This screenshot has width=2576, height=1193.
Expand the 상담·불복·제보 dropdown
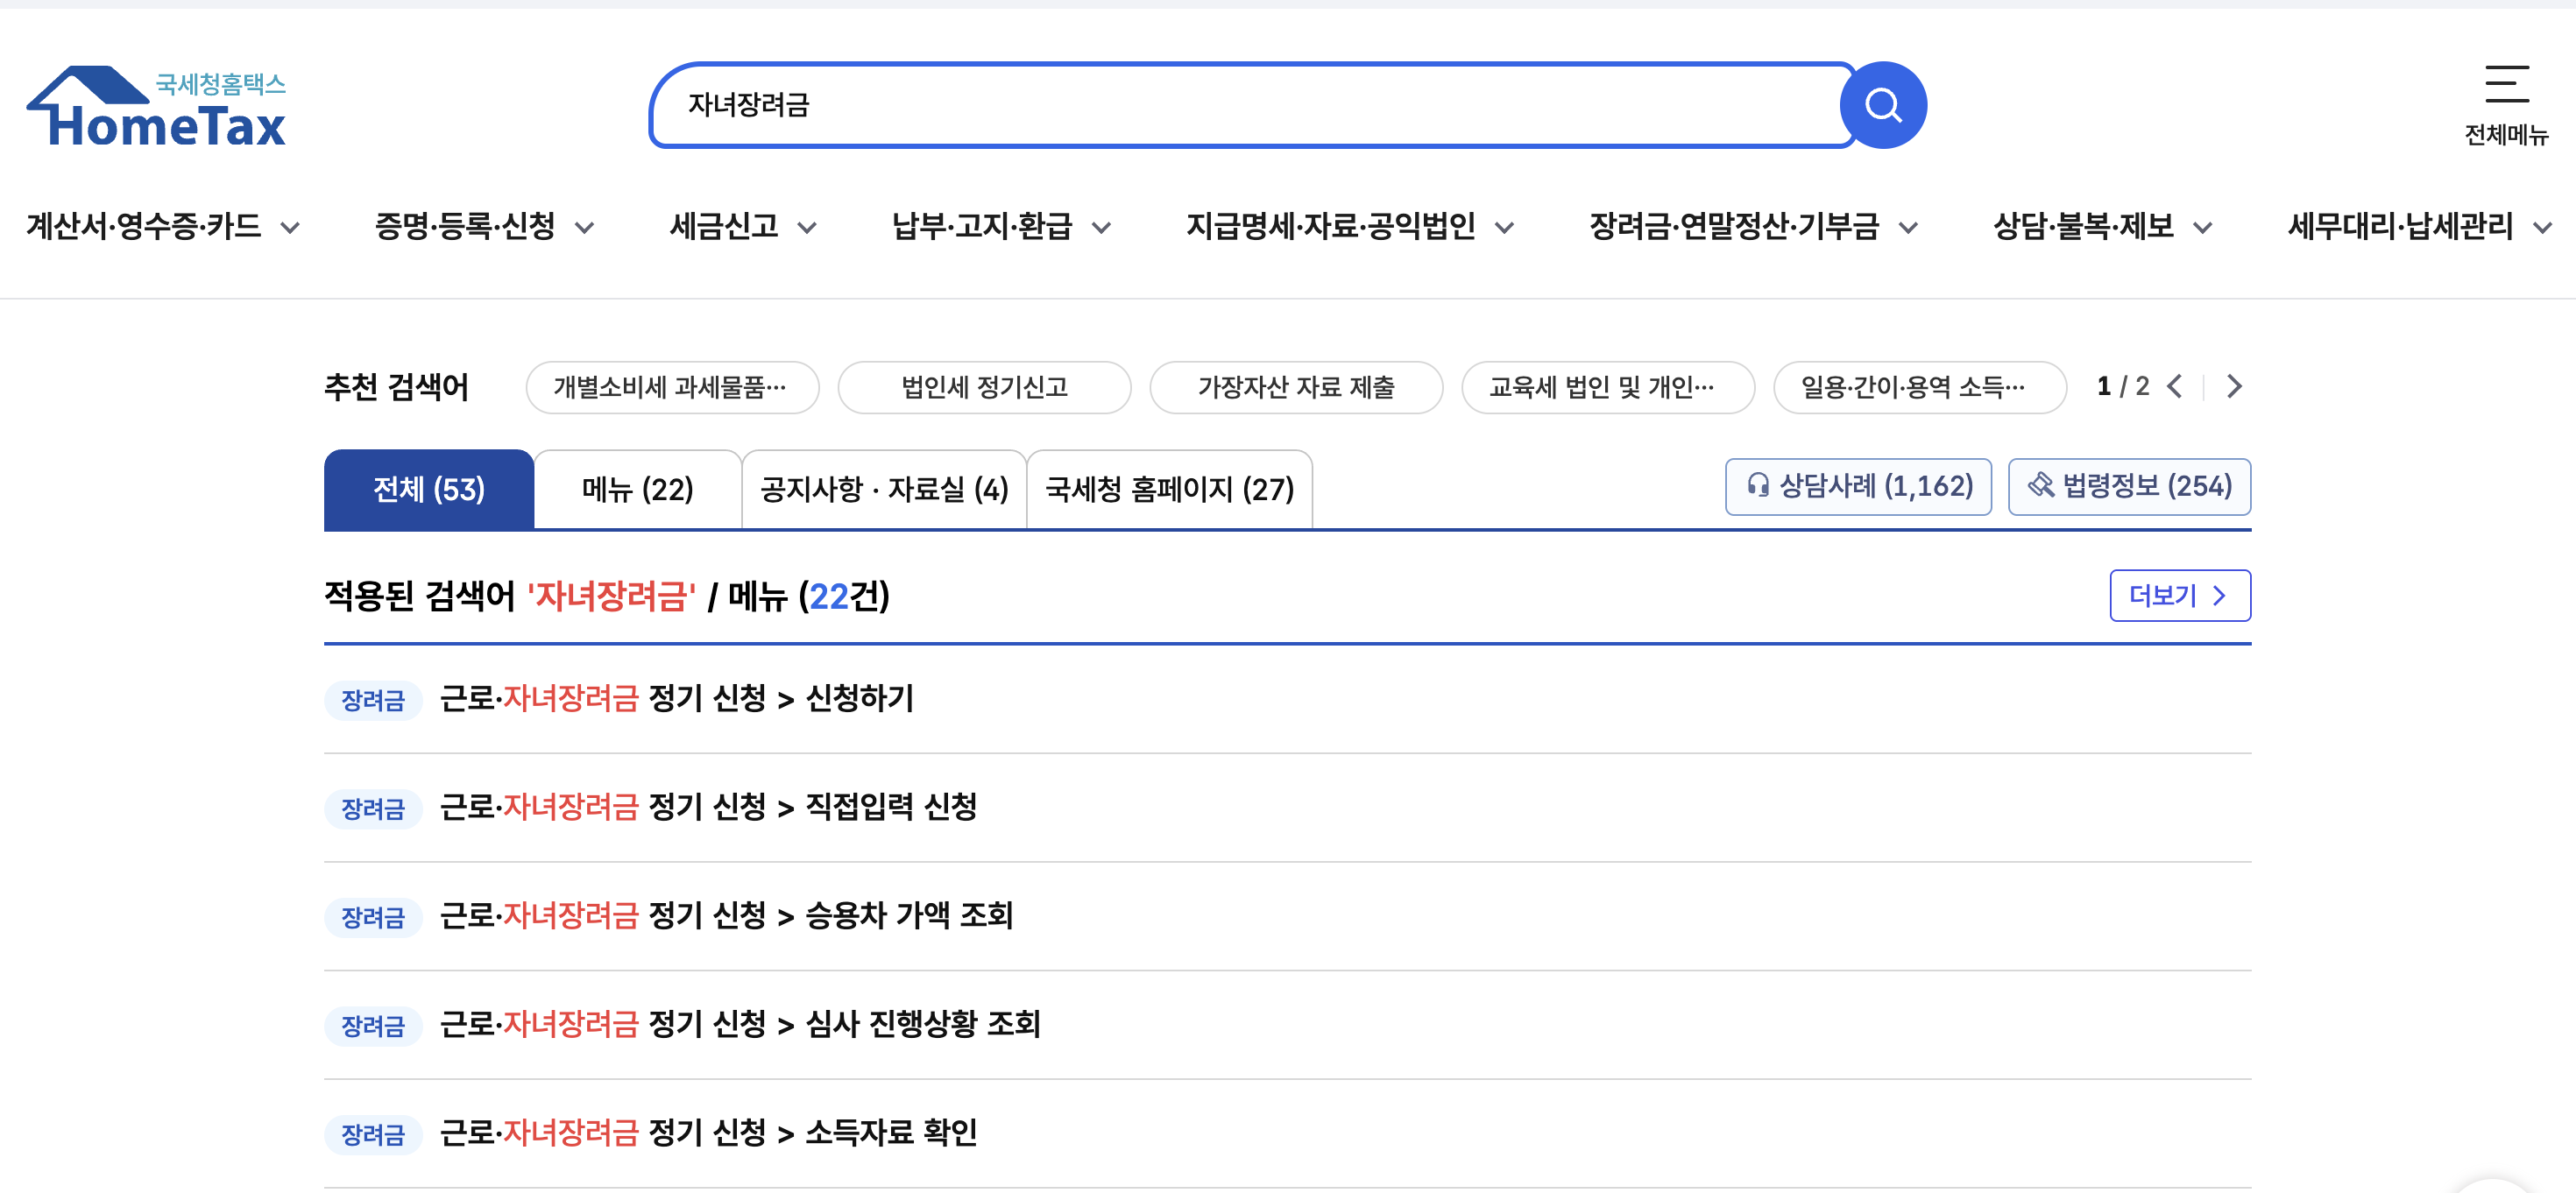pyautogui.click(x=2204, y=228)
